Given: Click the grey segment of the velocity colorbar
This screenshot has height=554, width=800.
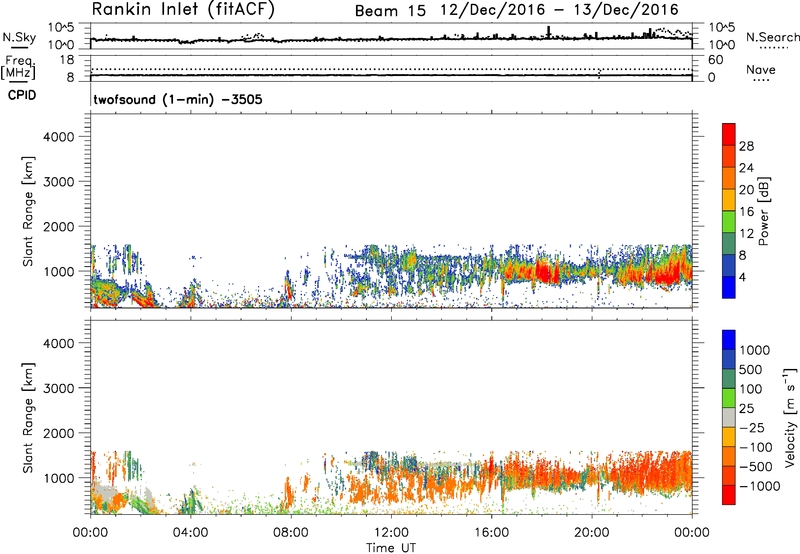Looking at the screenshot, I should [729, 418].
